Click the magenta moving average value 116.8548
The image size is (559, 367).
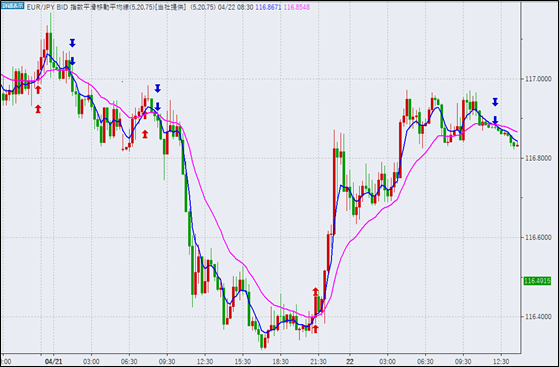coord(297,7)
